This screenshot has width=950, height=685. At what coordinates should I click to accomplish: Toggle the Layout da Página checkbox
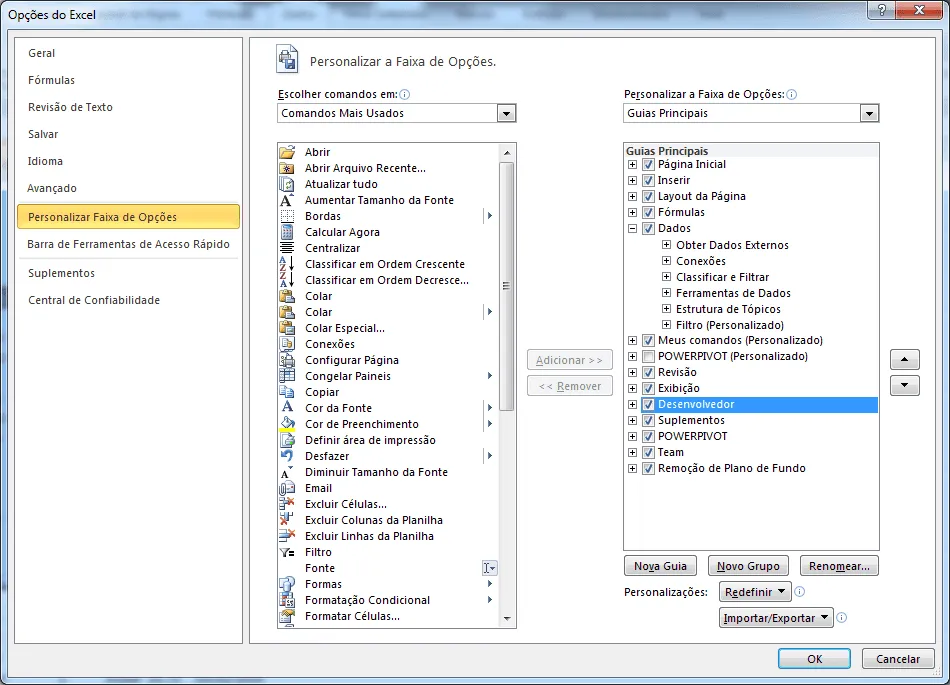648,196
